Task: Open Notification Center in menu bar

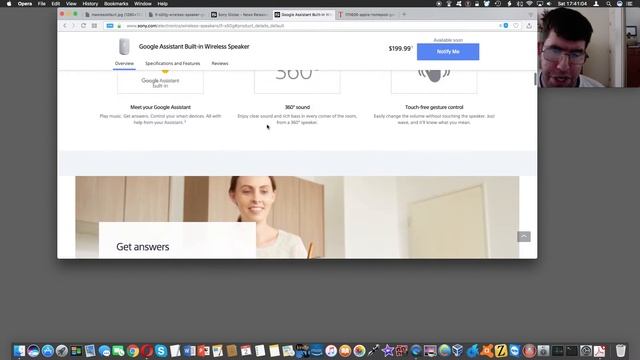Action: click(629, 4)
